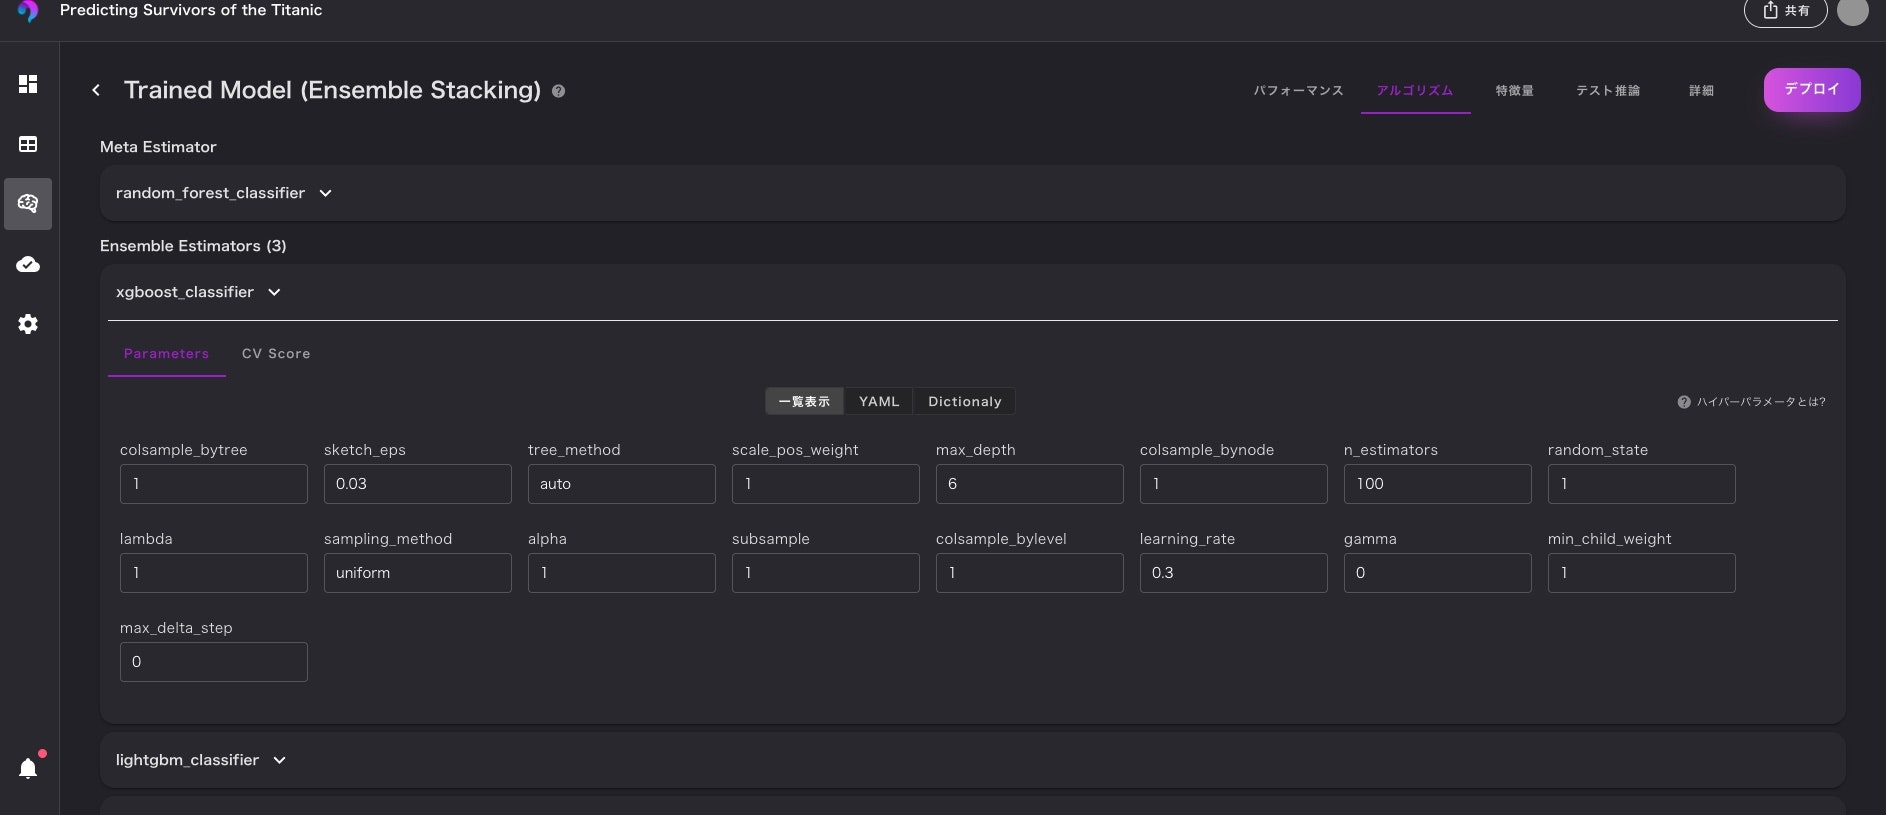Choose the YAML view toggle
The height and width of the screenshot is (815, 1886).
(x=879, y=401)
